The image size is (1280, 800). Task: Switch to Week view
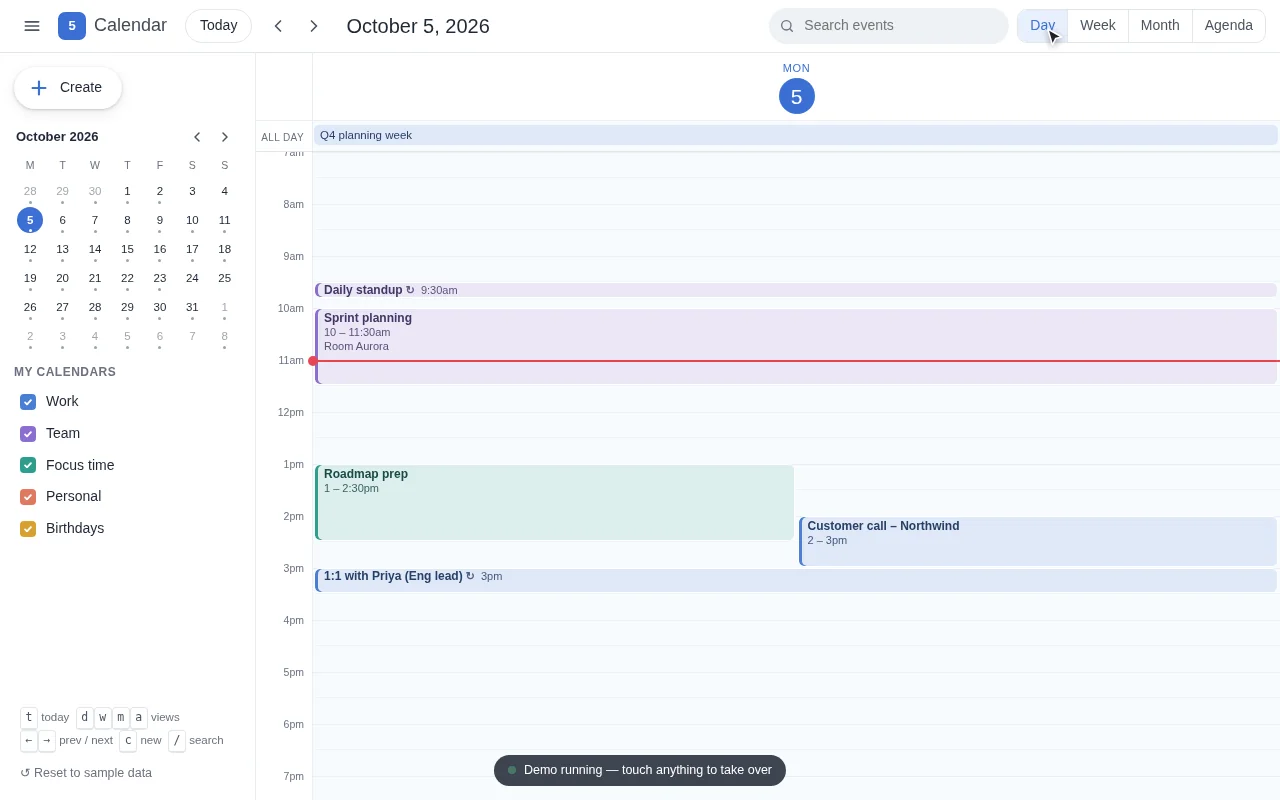point(1098,26)
